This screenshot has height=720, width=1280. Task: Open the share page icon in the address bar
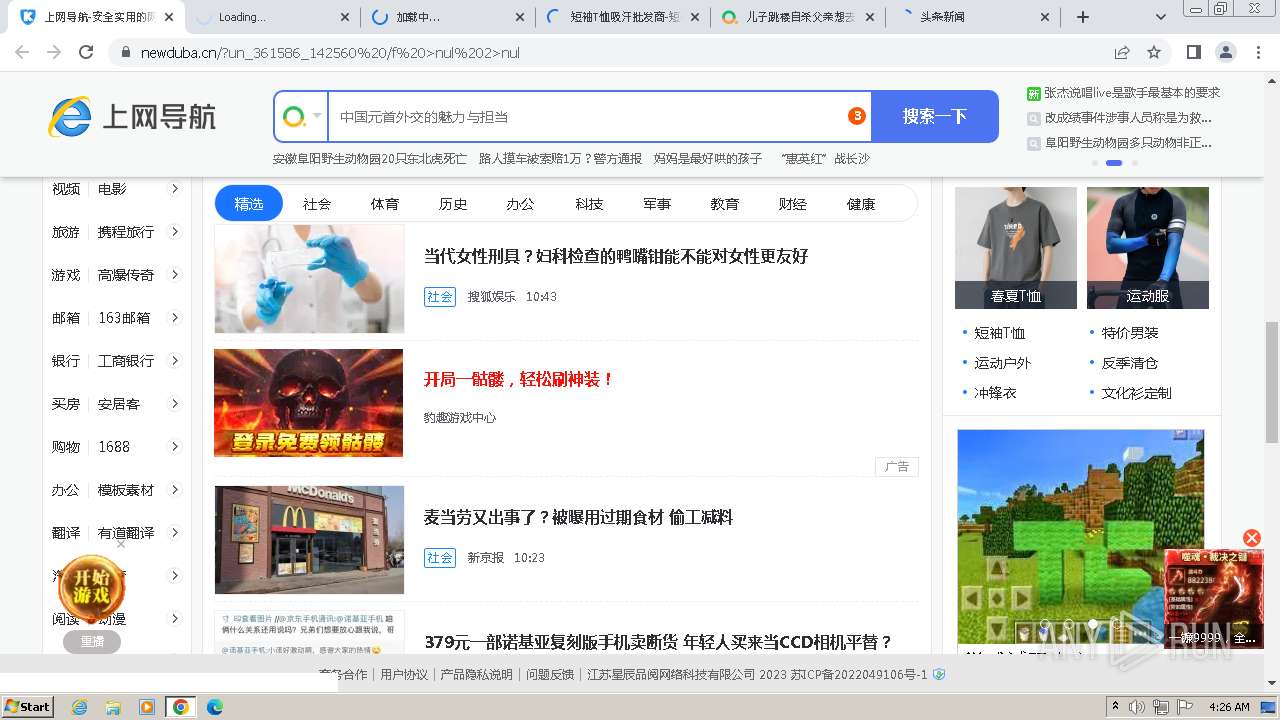click(x=1122, y=52)
